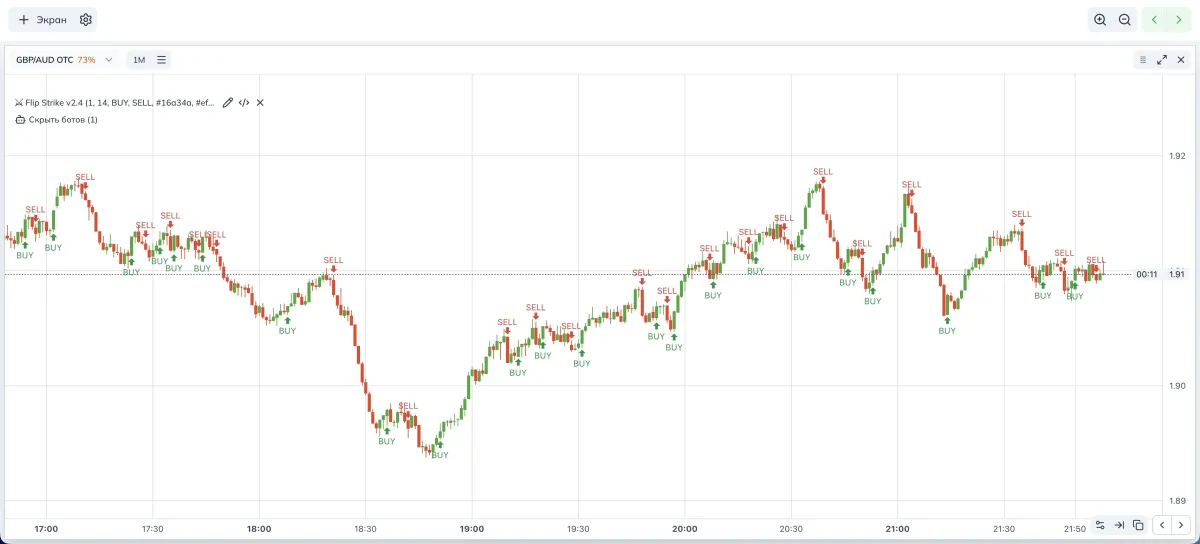Open chart settings sliders icon
1200x544 pixels.
coord(1100,525)
